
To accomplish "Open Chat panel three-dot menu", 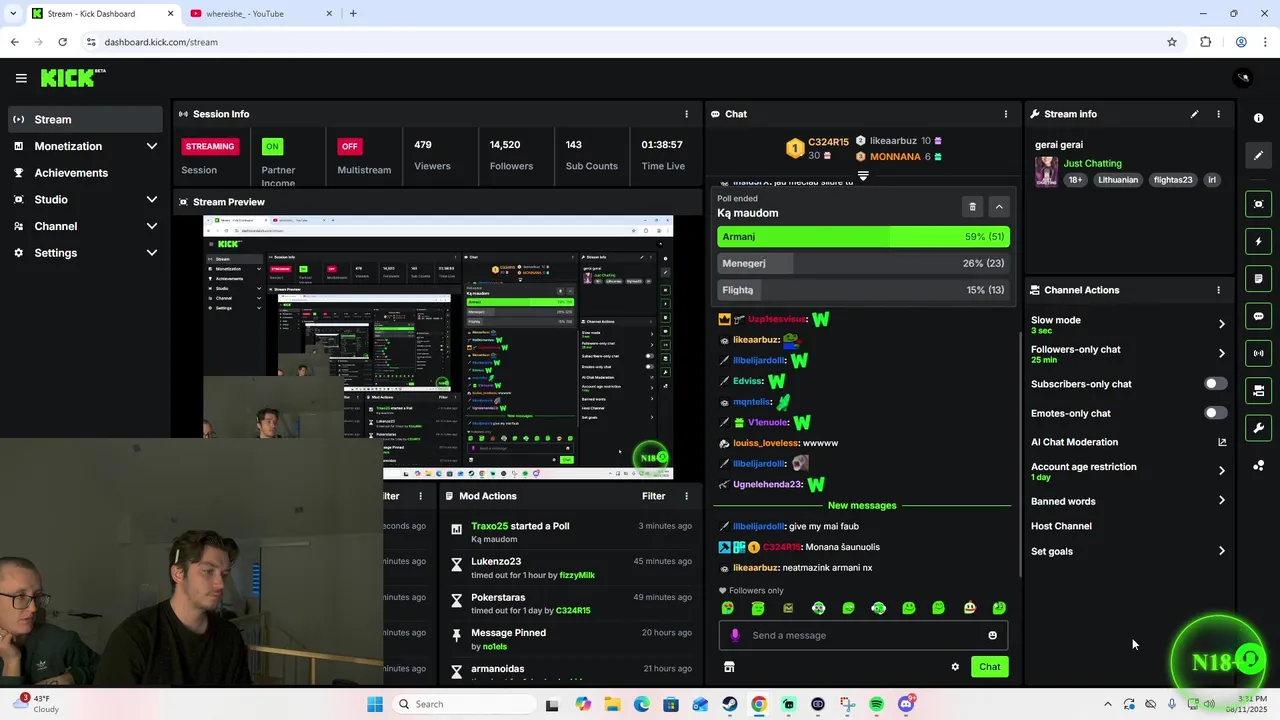I will [1006, 114].
